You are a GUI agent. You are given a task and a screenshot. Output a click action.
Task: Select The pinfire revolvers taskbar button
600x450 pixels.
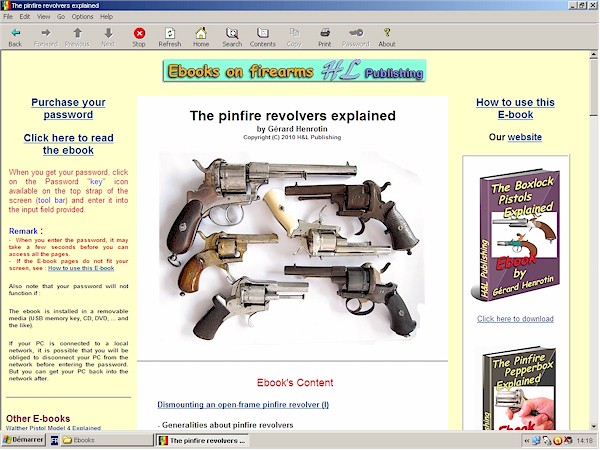[x=203, y=440]
